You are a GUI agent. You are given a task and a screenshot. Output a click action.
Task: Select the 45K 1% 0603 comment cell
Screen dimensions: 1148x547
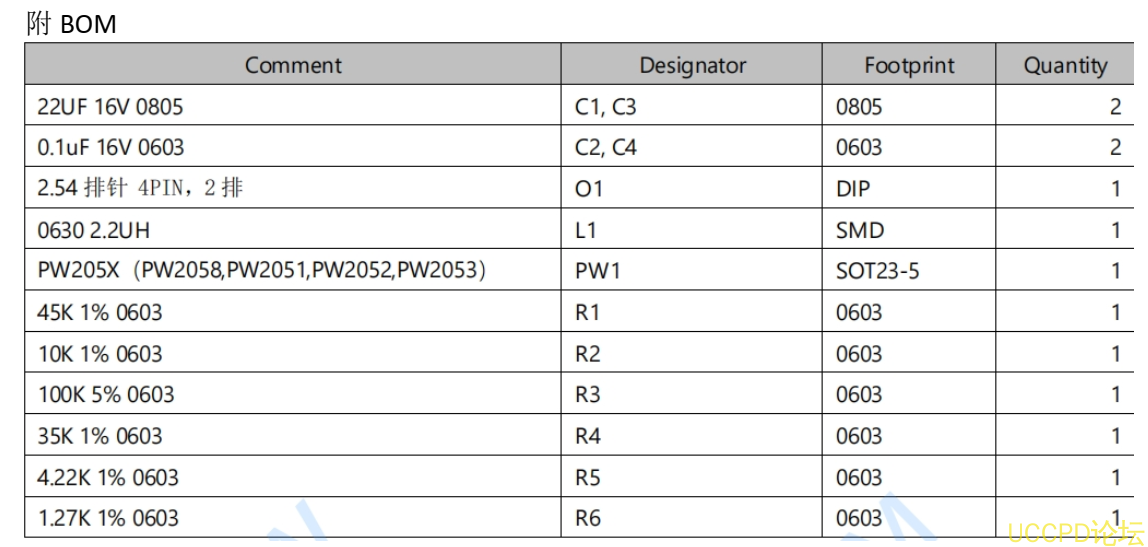100,312
